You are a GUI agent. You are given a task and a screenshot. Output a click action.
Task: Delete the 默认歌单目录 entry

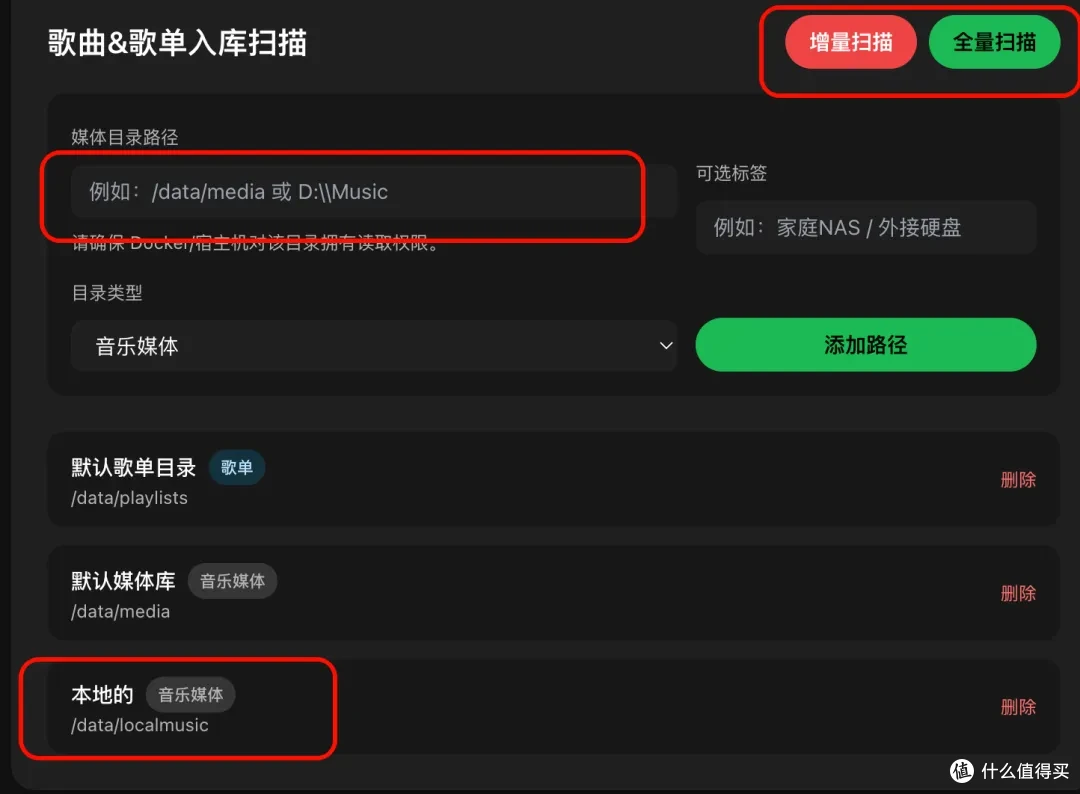1018,479
